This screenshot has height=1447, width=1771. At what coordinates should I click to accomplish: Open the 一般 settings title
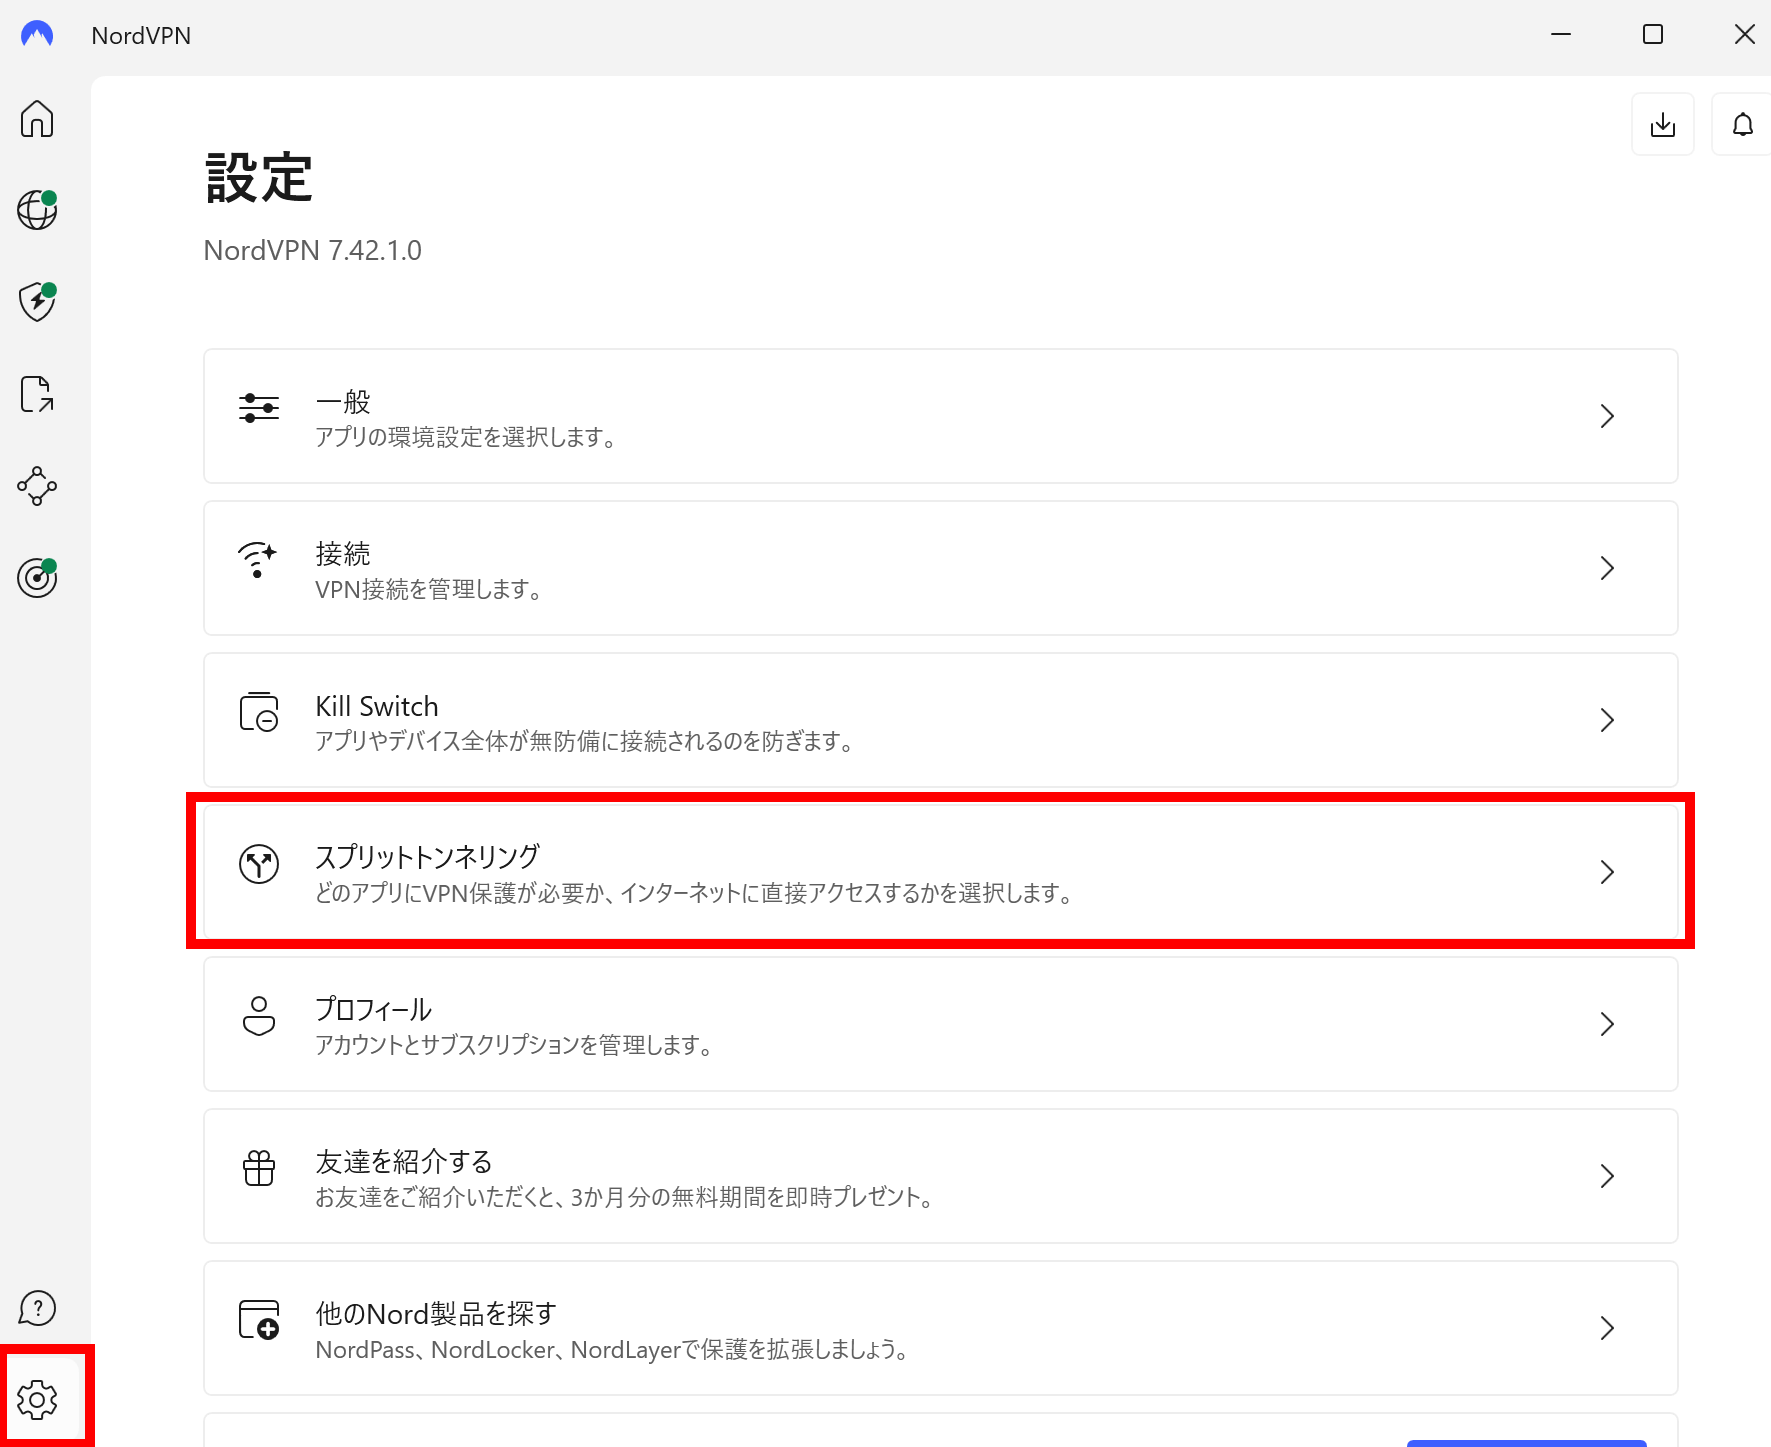(x=343, y=402)
